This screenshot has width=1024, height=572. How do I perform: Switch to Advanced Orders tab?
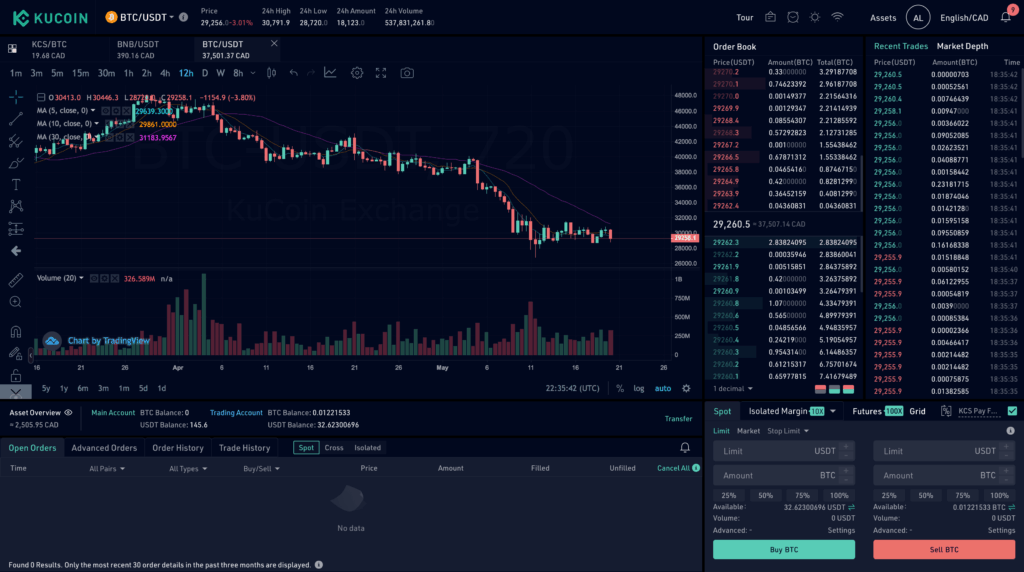point(104,448)
